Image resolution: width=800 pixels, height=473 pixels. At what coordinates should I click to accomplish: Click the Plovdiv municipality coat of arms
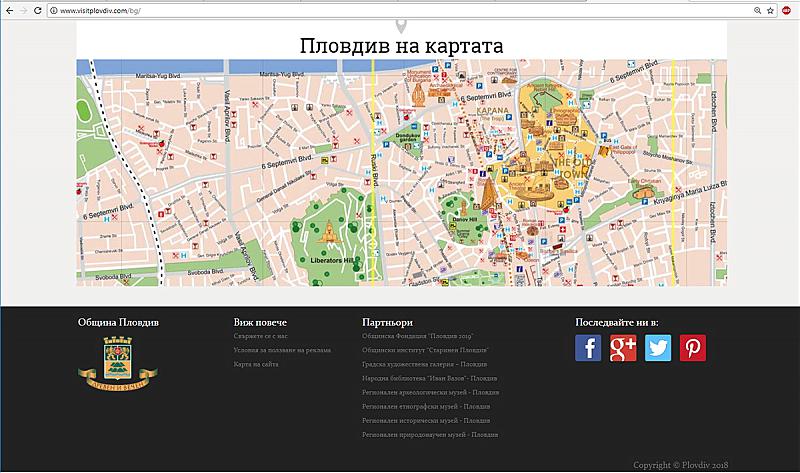coord(117,362)
